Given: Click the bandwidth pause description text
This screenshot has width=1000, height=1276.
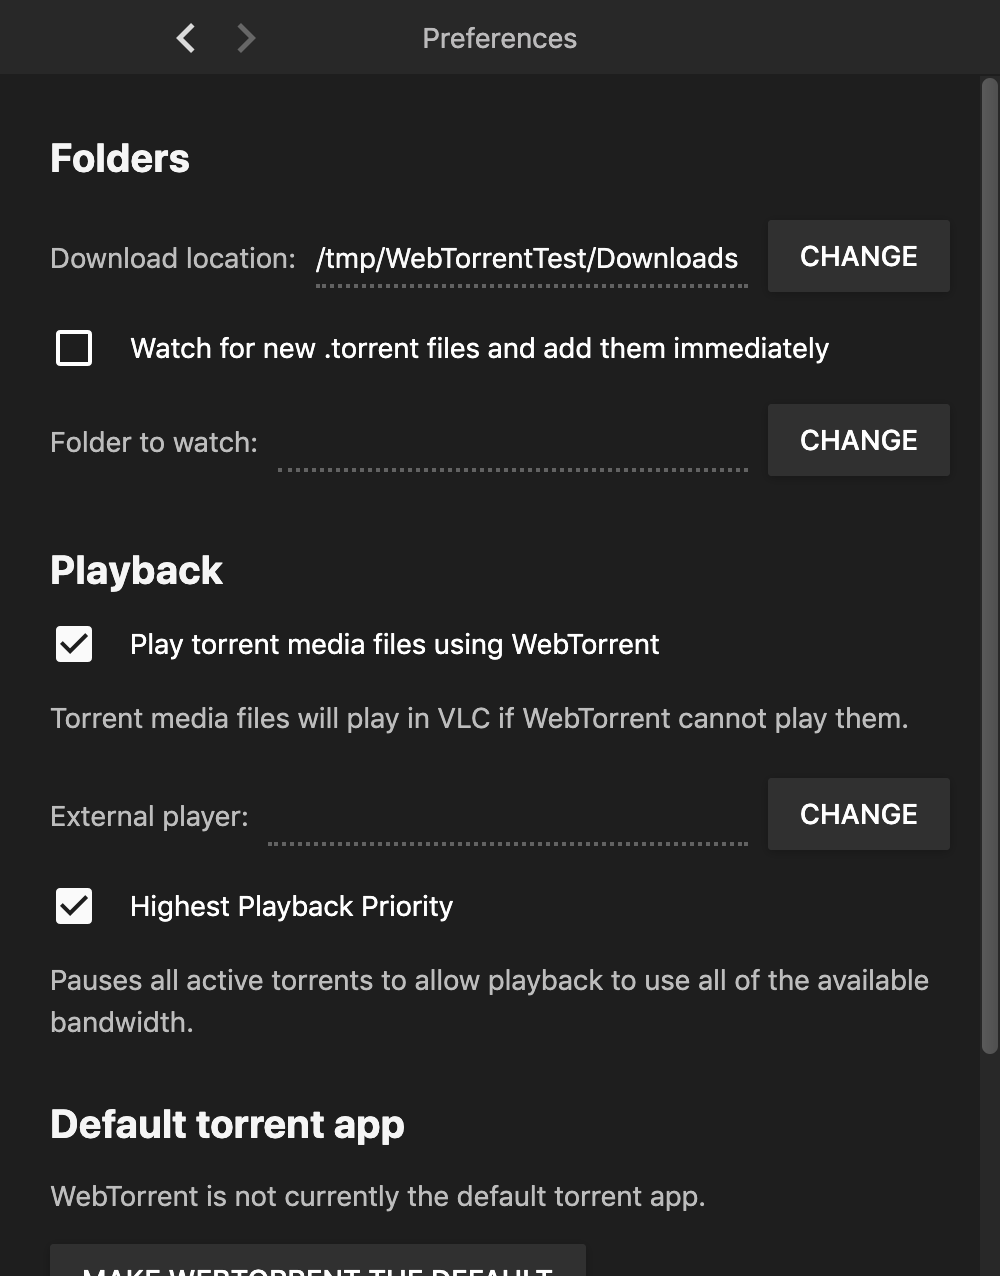Looking at the screenshot, I should (x=489, y=1000).
